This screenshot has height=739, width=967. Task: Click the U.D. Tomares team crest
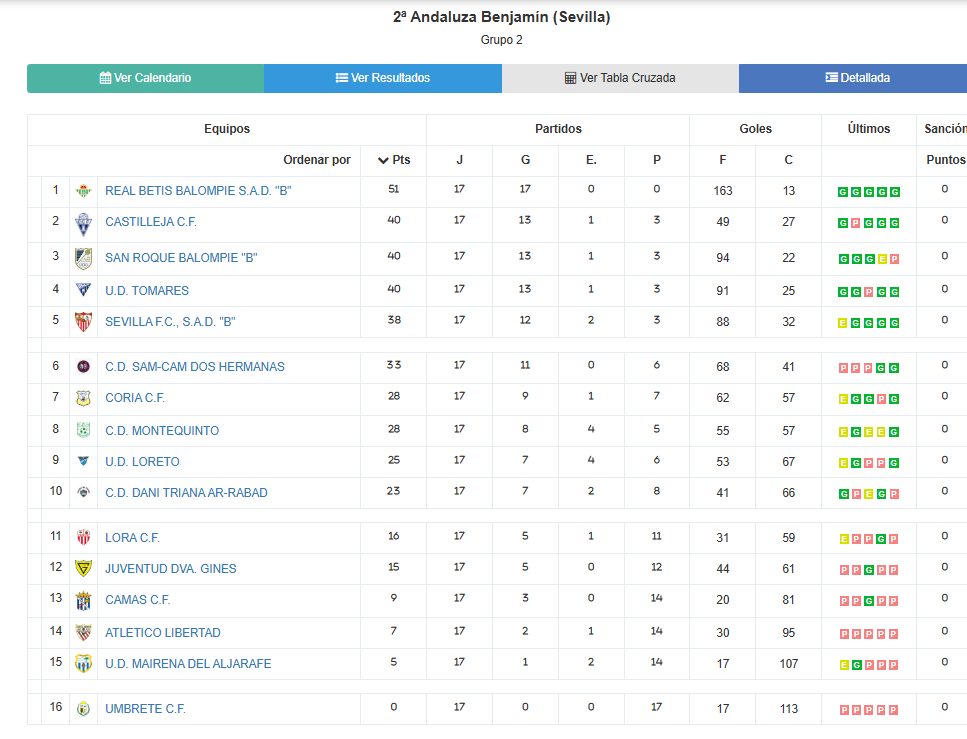(83, 290)
